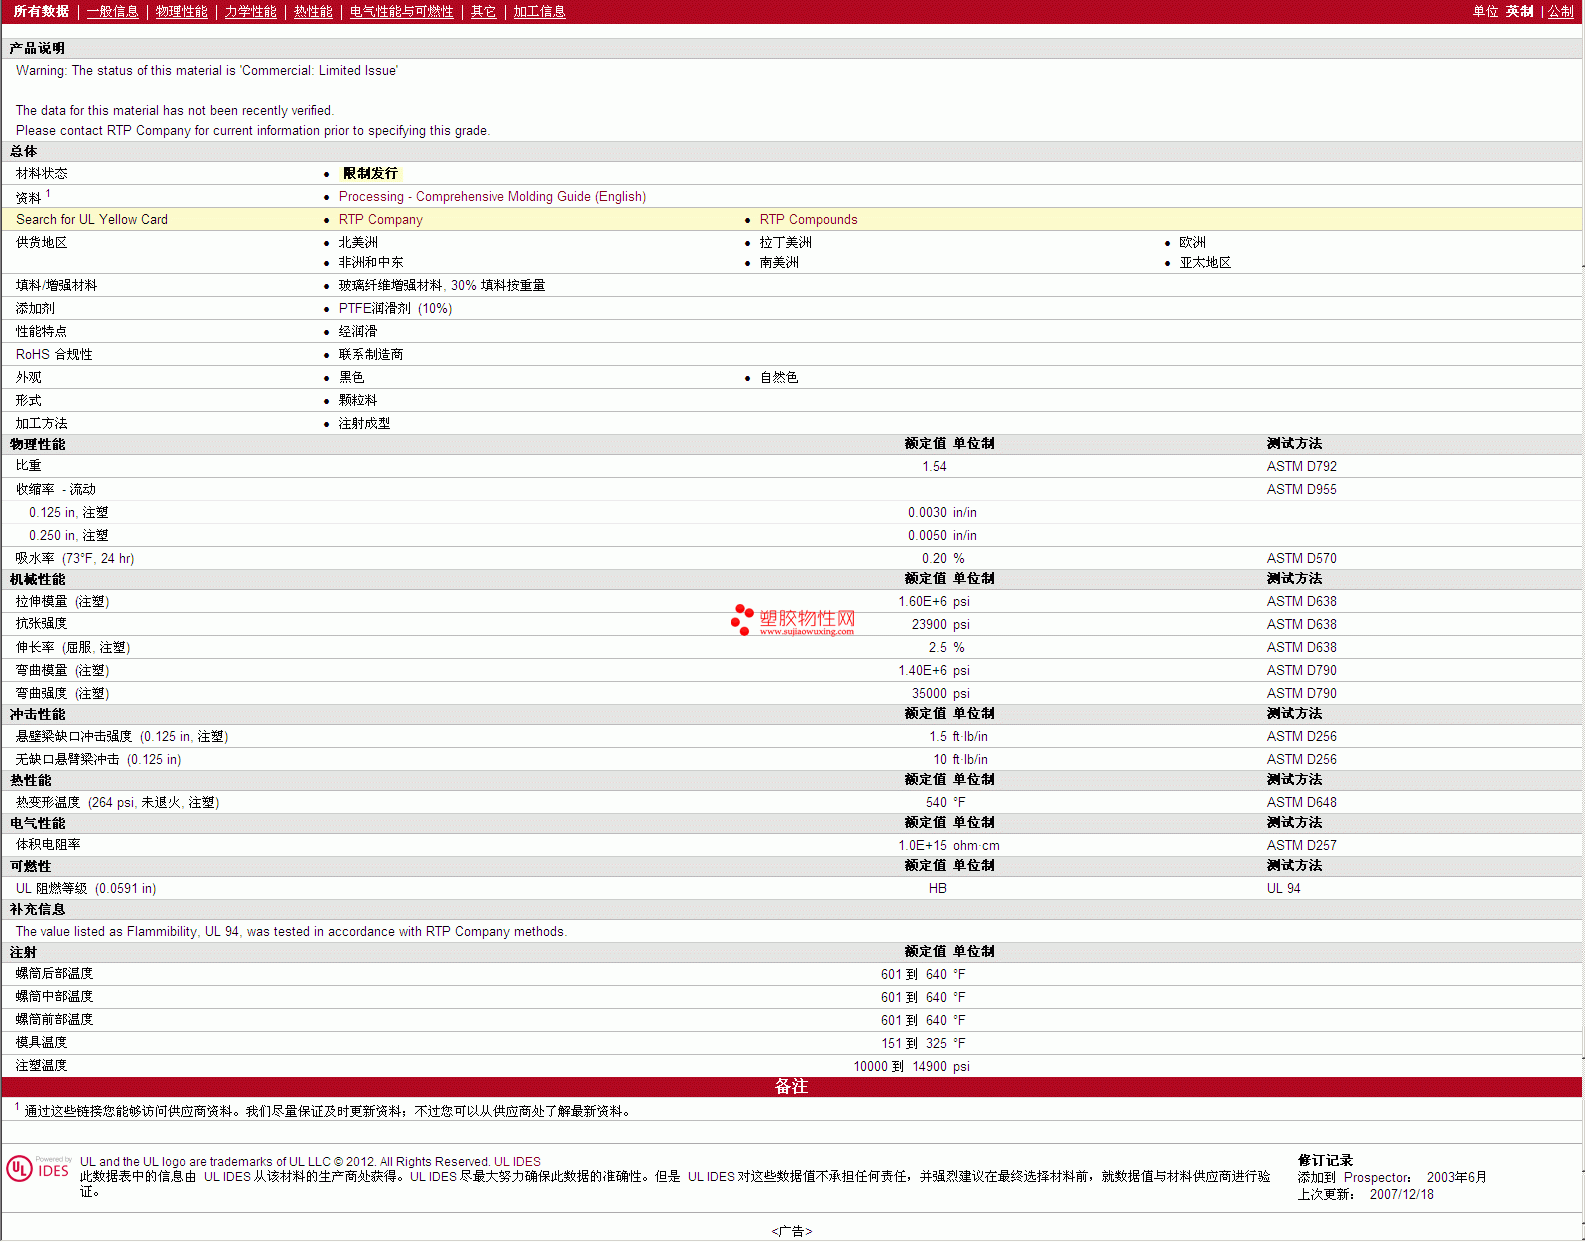Click the red-dot 塑胶物性网 watermark logo

(x=793, y=620)
